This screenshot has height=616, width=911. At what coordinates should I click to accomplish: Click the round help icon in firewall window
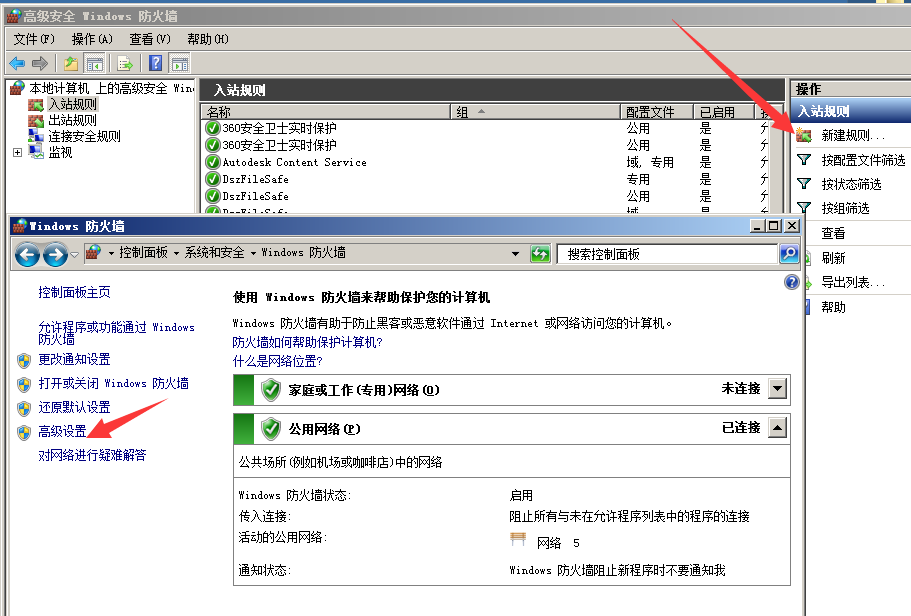(x=792, y=283)
